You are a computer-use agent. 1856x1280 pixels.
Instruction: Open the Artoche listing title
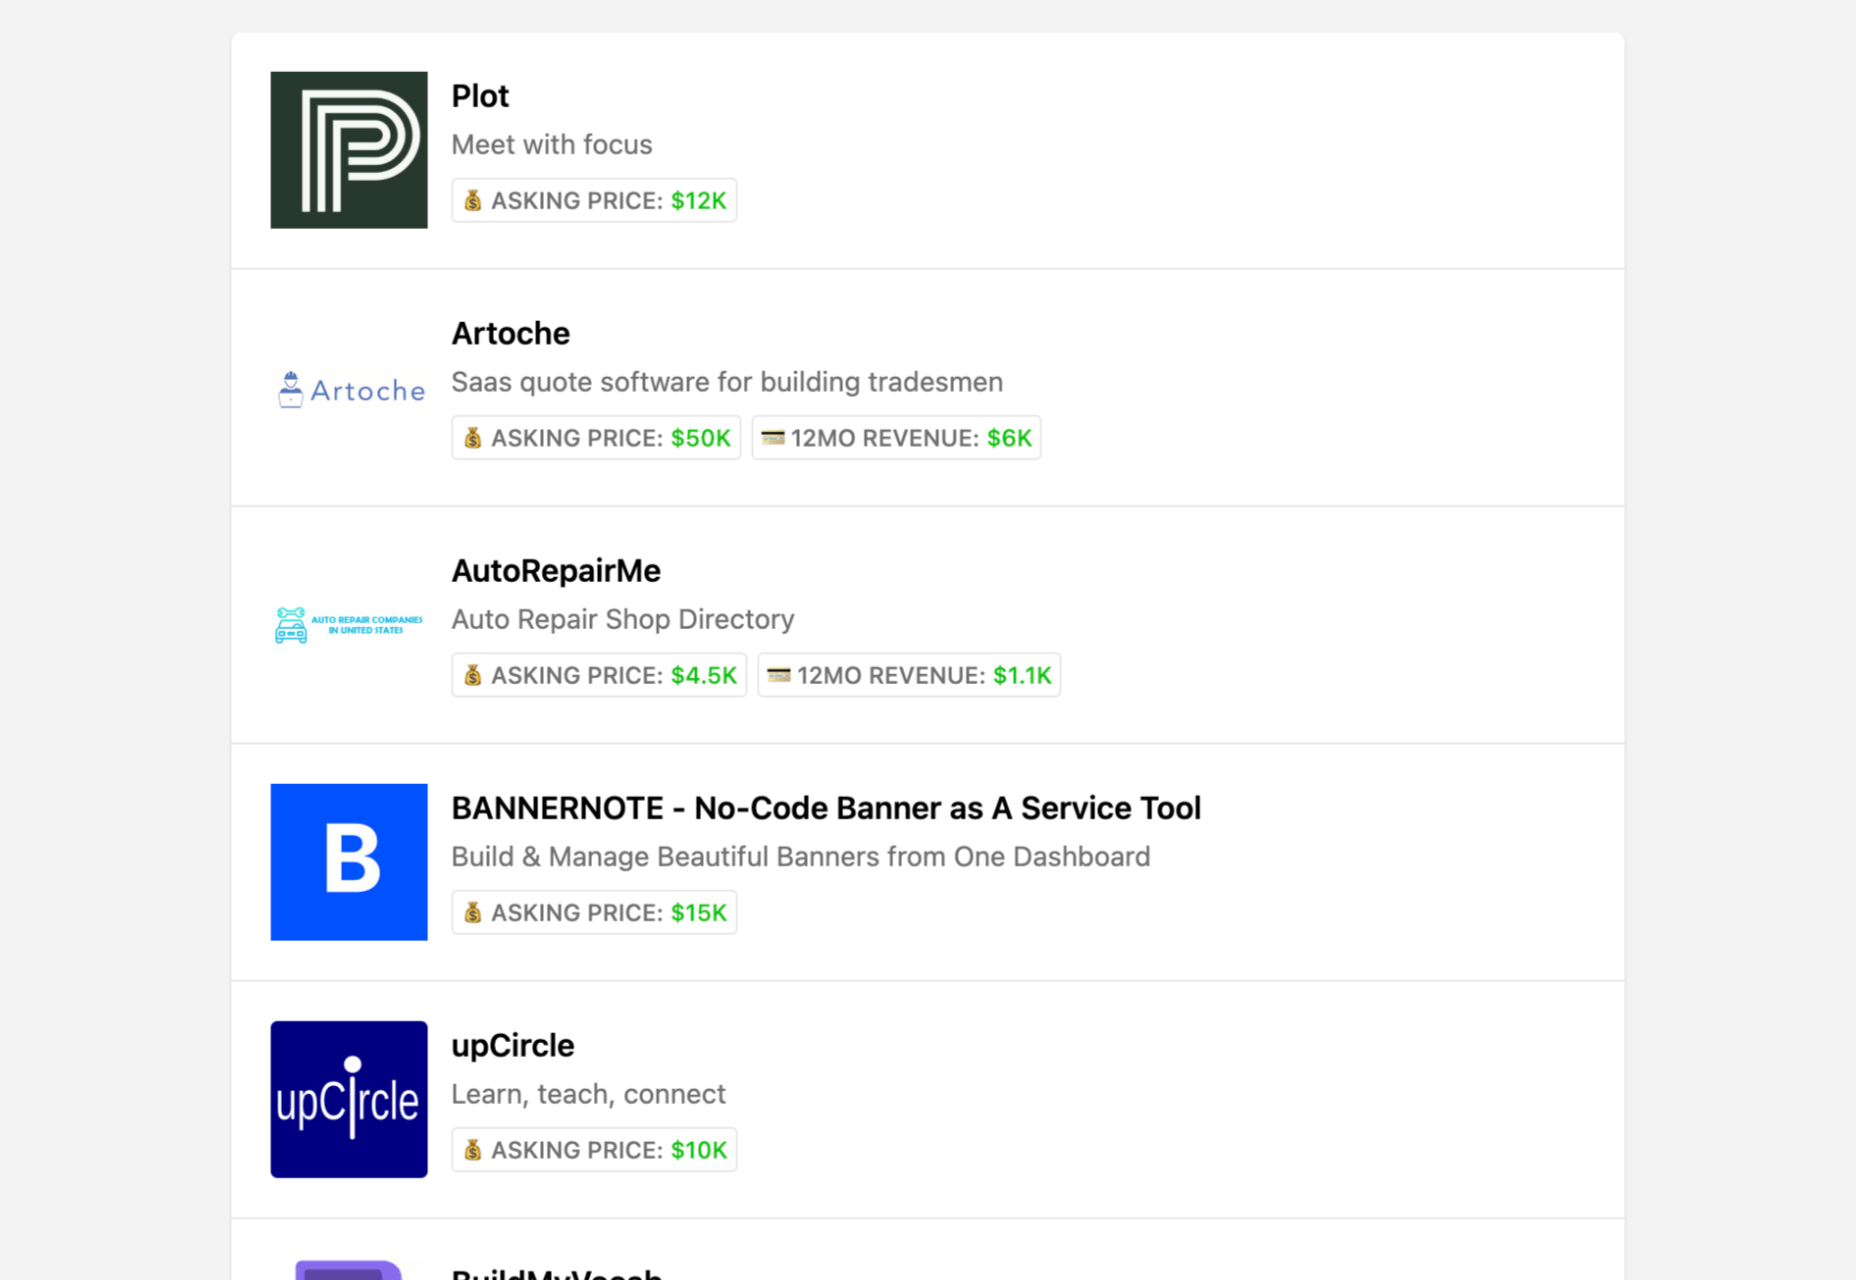[510, 333]
